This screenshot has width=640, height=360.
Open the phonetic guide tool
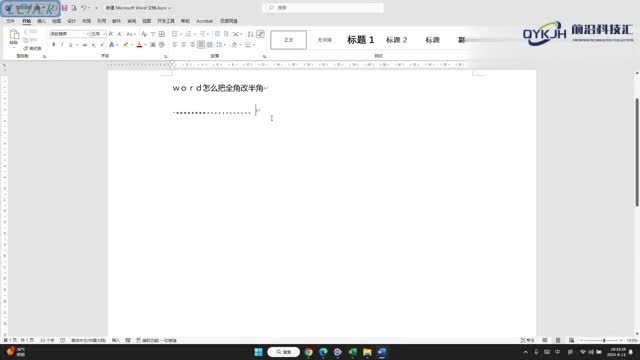(x=153, y=34)
